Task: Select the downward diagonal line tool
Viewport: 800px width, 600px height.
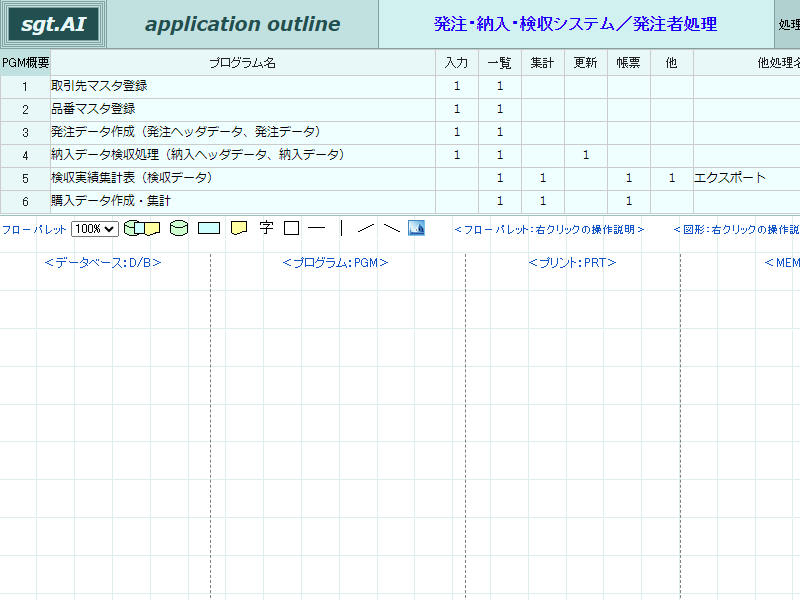Action: point(392,228)
